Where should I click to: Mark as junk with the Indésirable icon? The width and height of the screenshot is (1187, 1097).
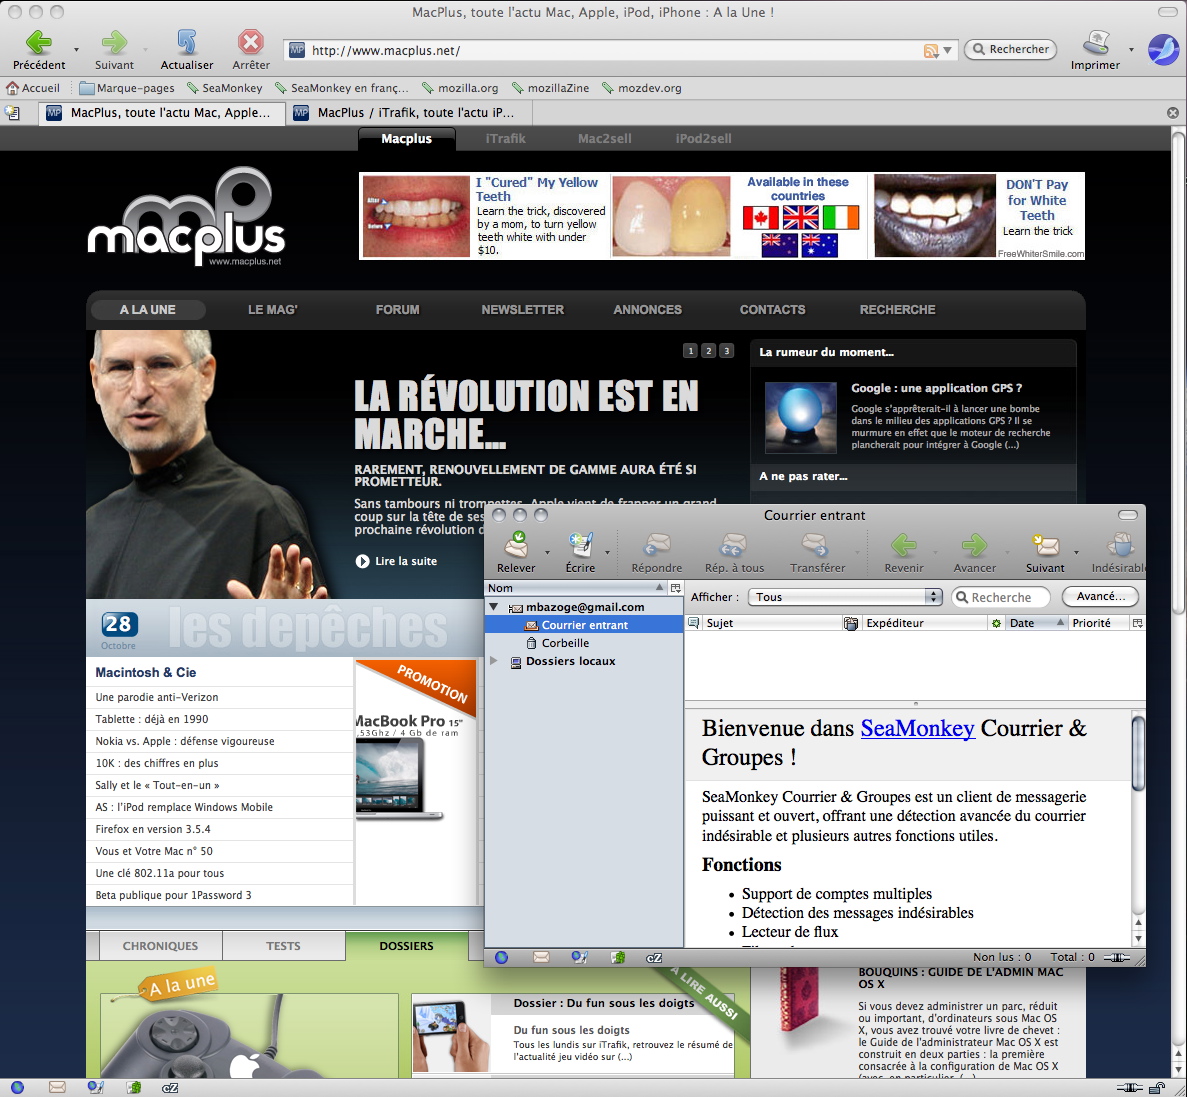pyautogui.click(x=1120, y=544)
